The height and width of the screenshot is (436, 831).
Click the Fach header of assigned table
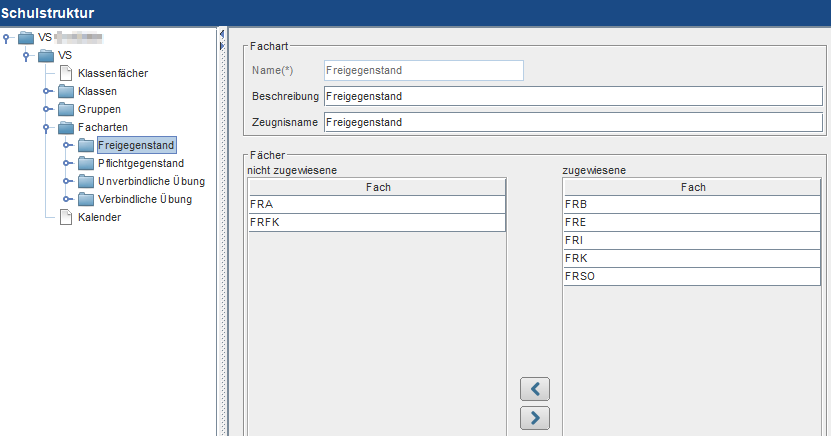pyautogui.click(x=692, y=187)
